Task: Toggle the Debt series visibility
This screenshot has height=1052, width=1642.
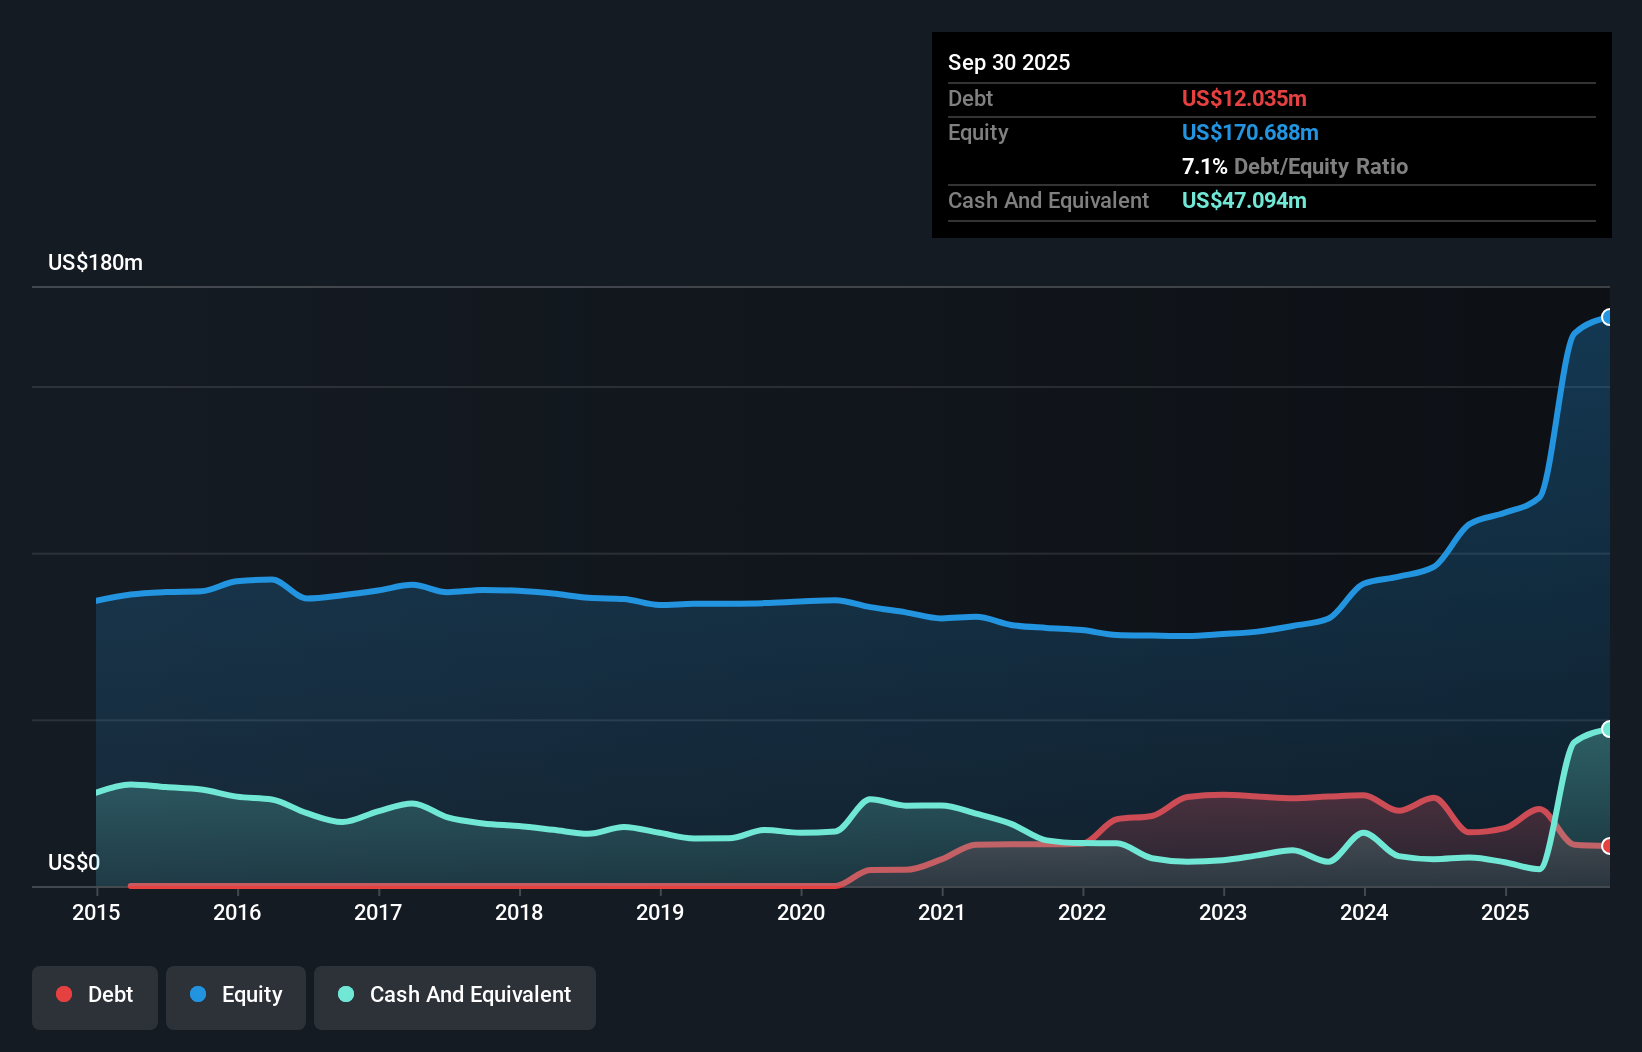Action: (x=95, y=997)
